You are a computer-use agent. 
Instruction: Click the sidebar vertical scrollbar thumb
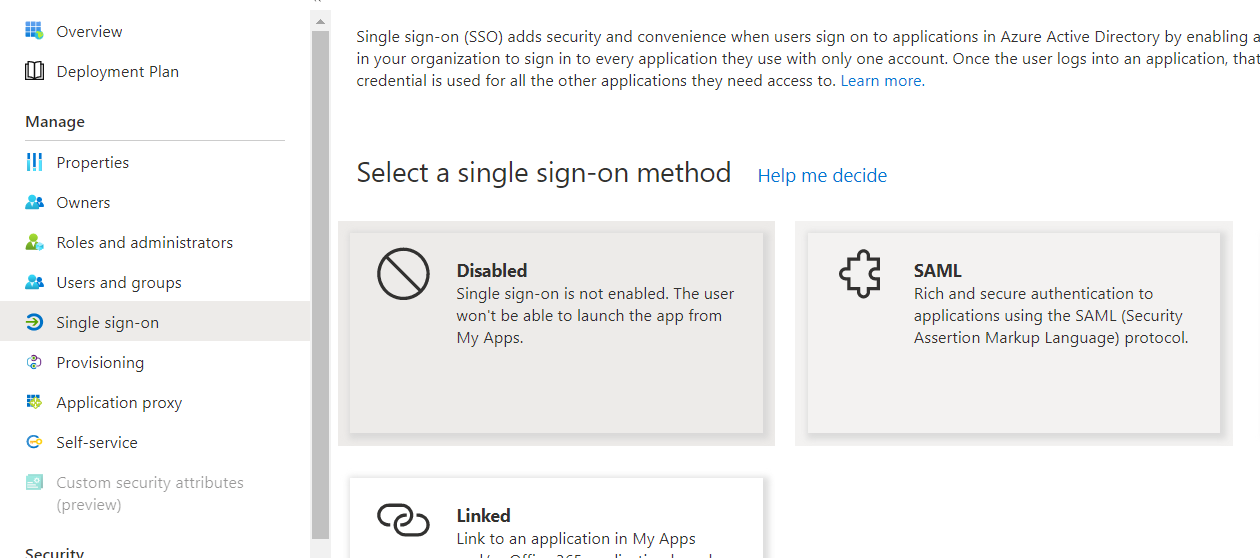point(320,285)
